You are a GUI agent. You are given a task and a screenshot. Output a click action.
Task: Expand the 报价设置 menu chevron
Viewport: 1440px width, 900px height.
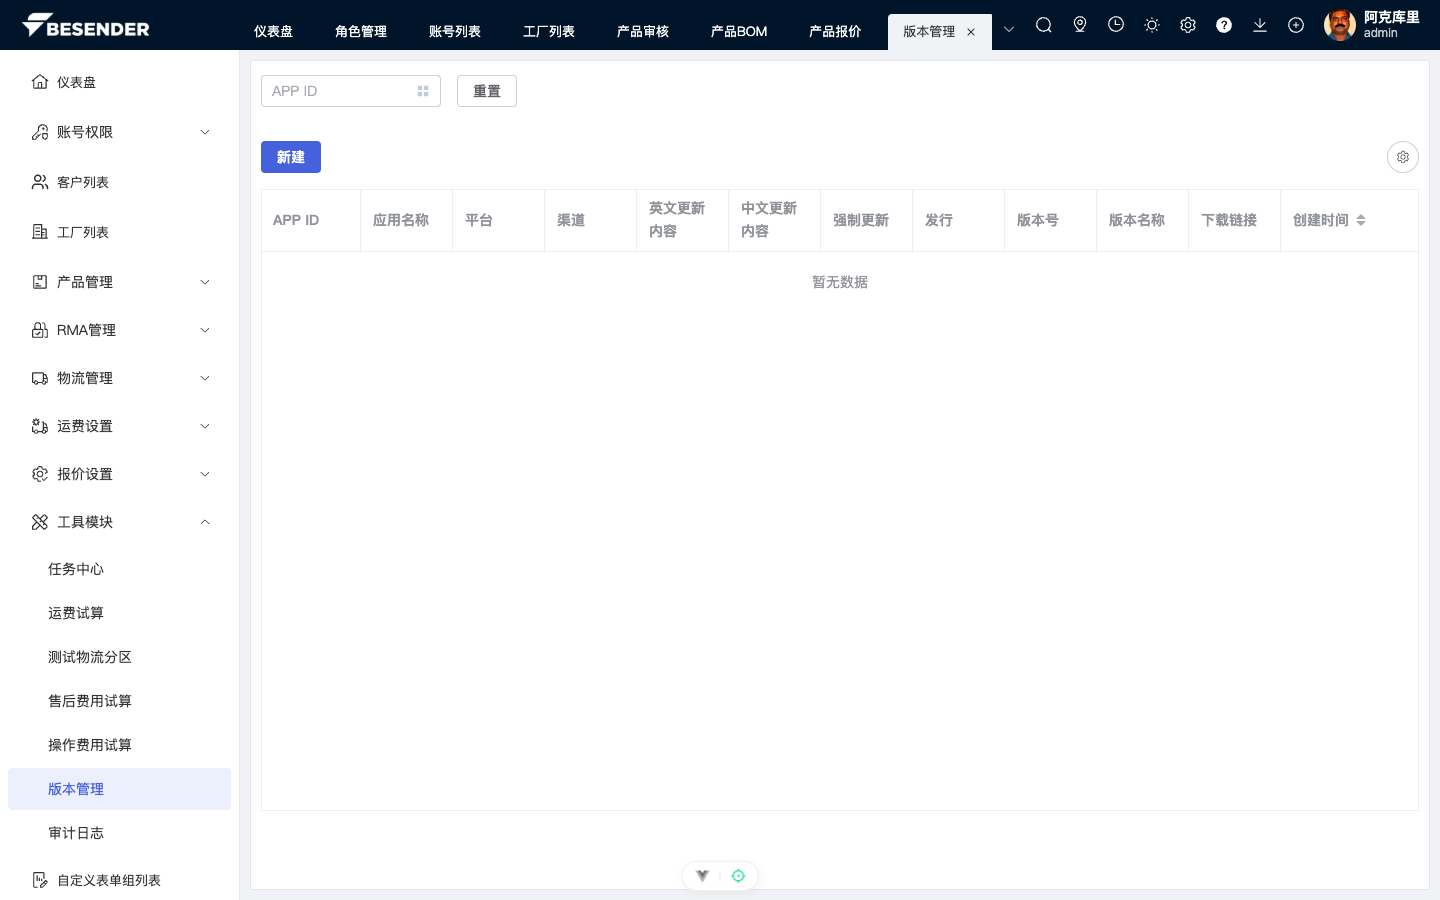click(205, 474)
